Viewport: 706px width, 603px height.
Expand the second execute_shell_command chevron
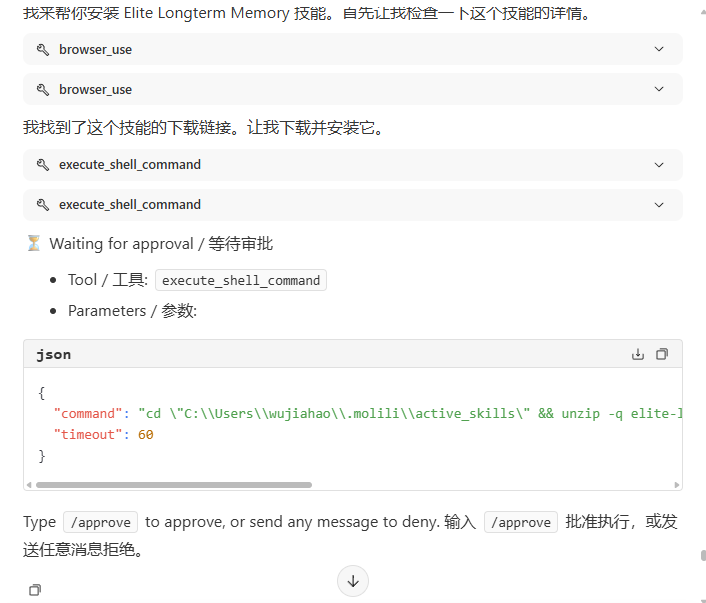coord(659,205)
